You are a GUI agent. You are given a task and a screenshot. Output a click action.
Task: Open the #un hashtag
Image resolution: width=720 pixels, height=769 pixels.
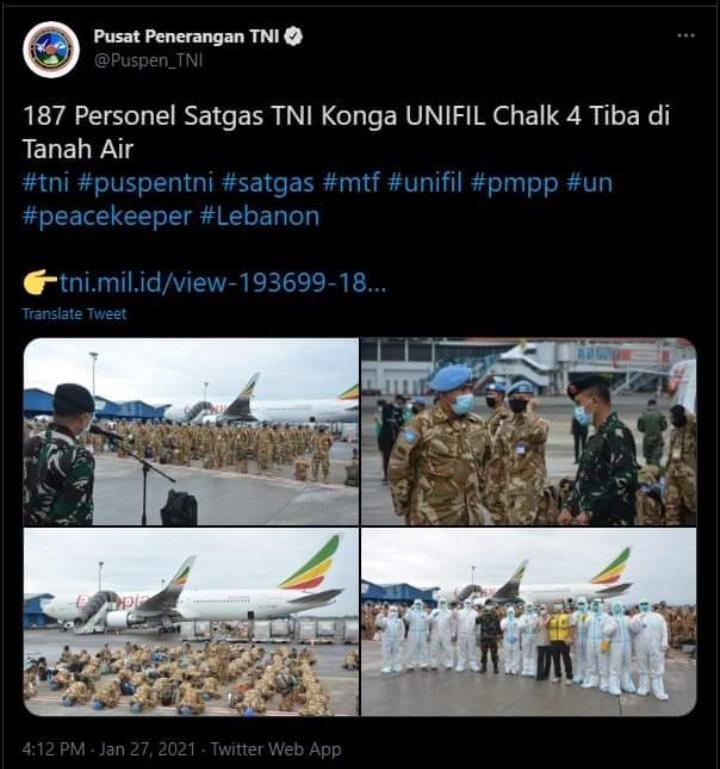[590, 182]
